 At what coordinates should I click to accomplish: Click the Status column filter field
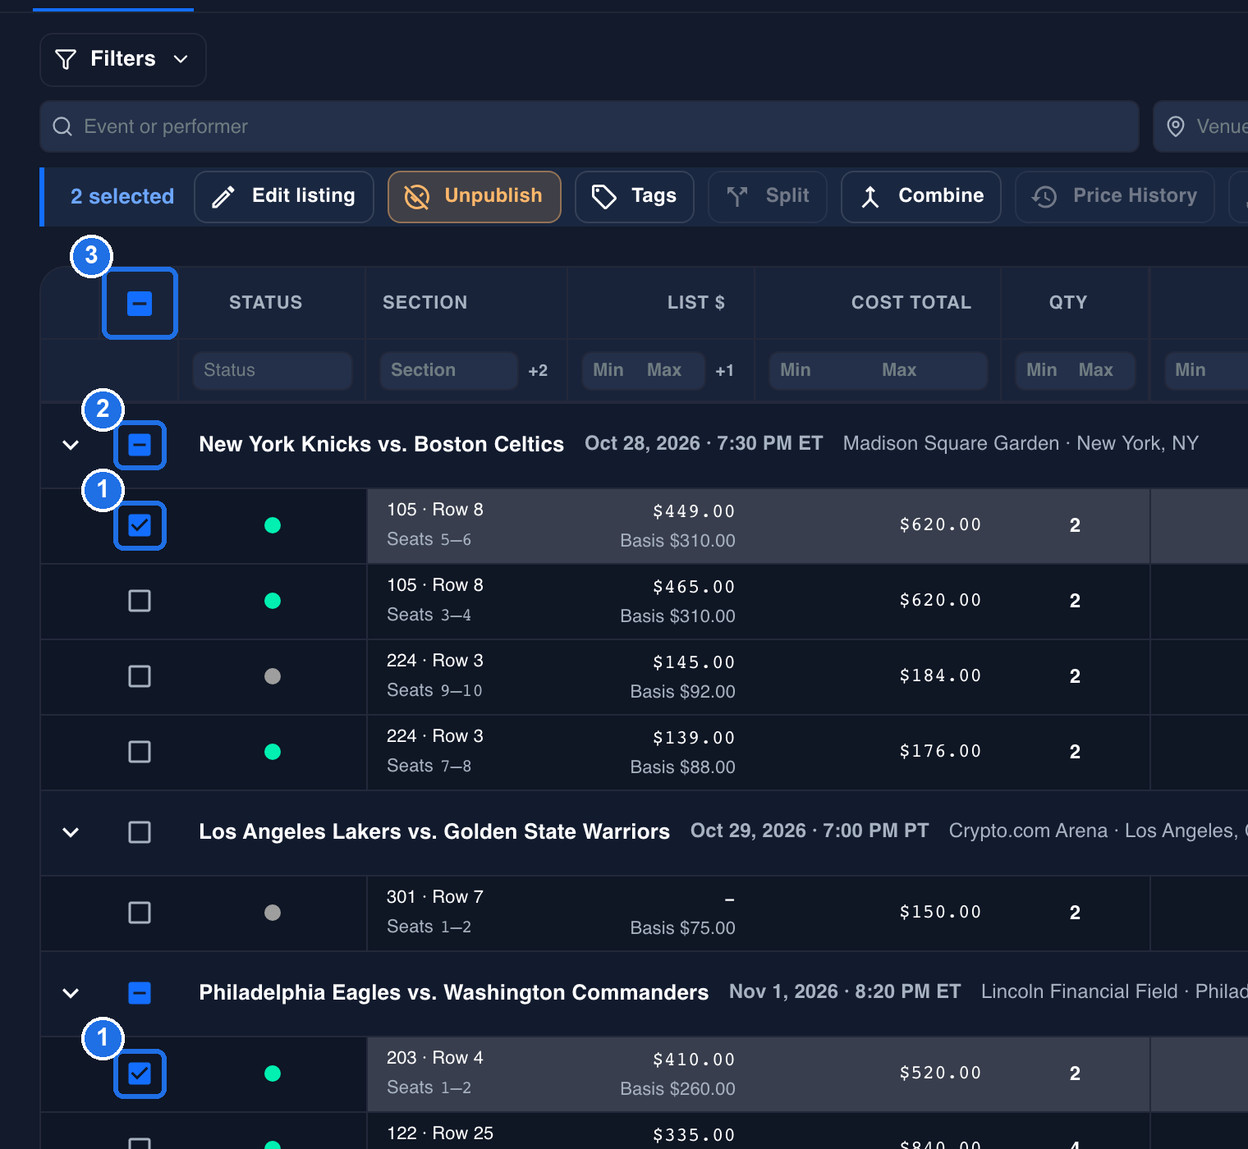[x=272, y=370]
